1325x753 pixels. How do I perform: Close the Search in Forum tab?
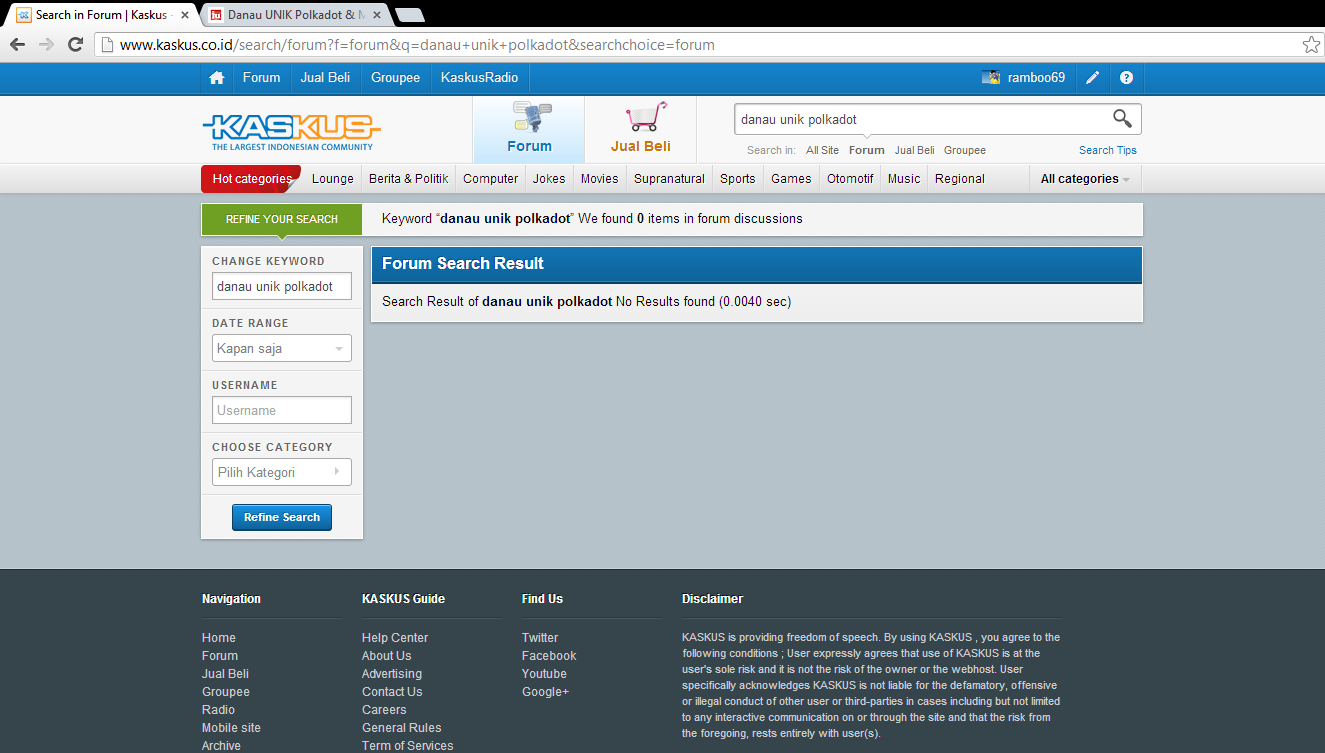click(184, 15)
